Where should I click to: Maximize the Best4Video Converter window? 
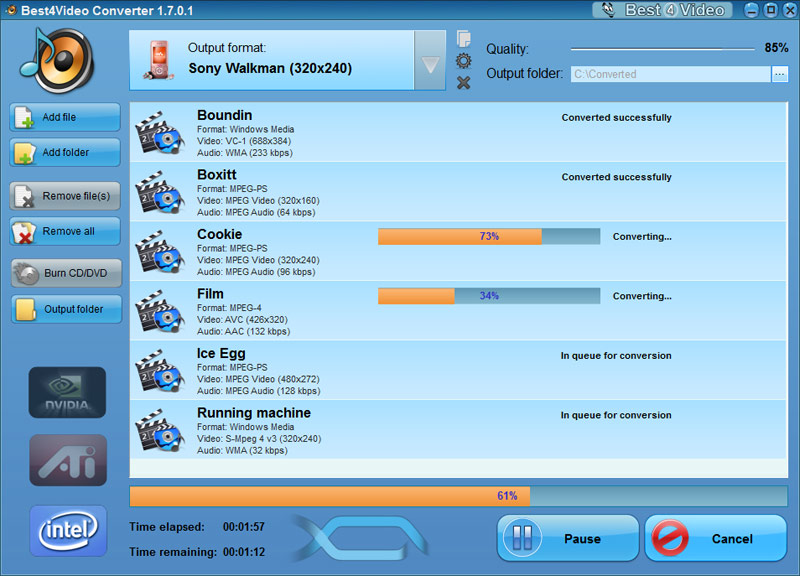771,10
